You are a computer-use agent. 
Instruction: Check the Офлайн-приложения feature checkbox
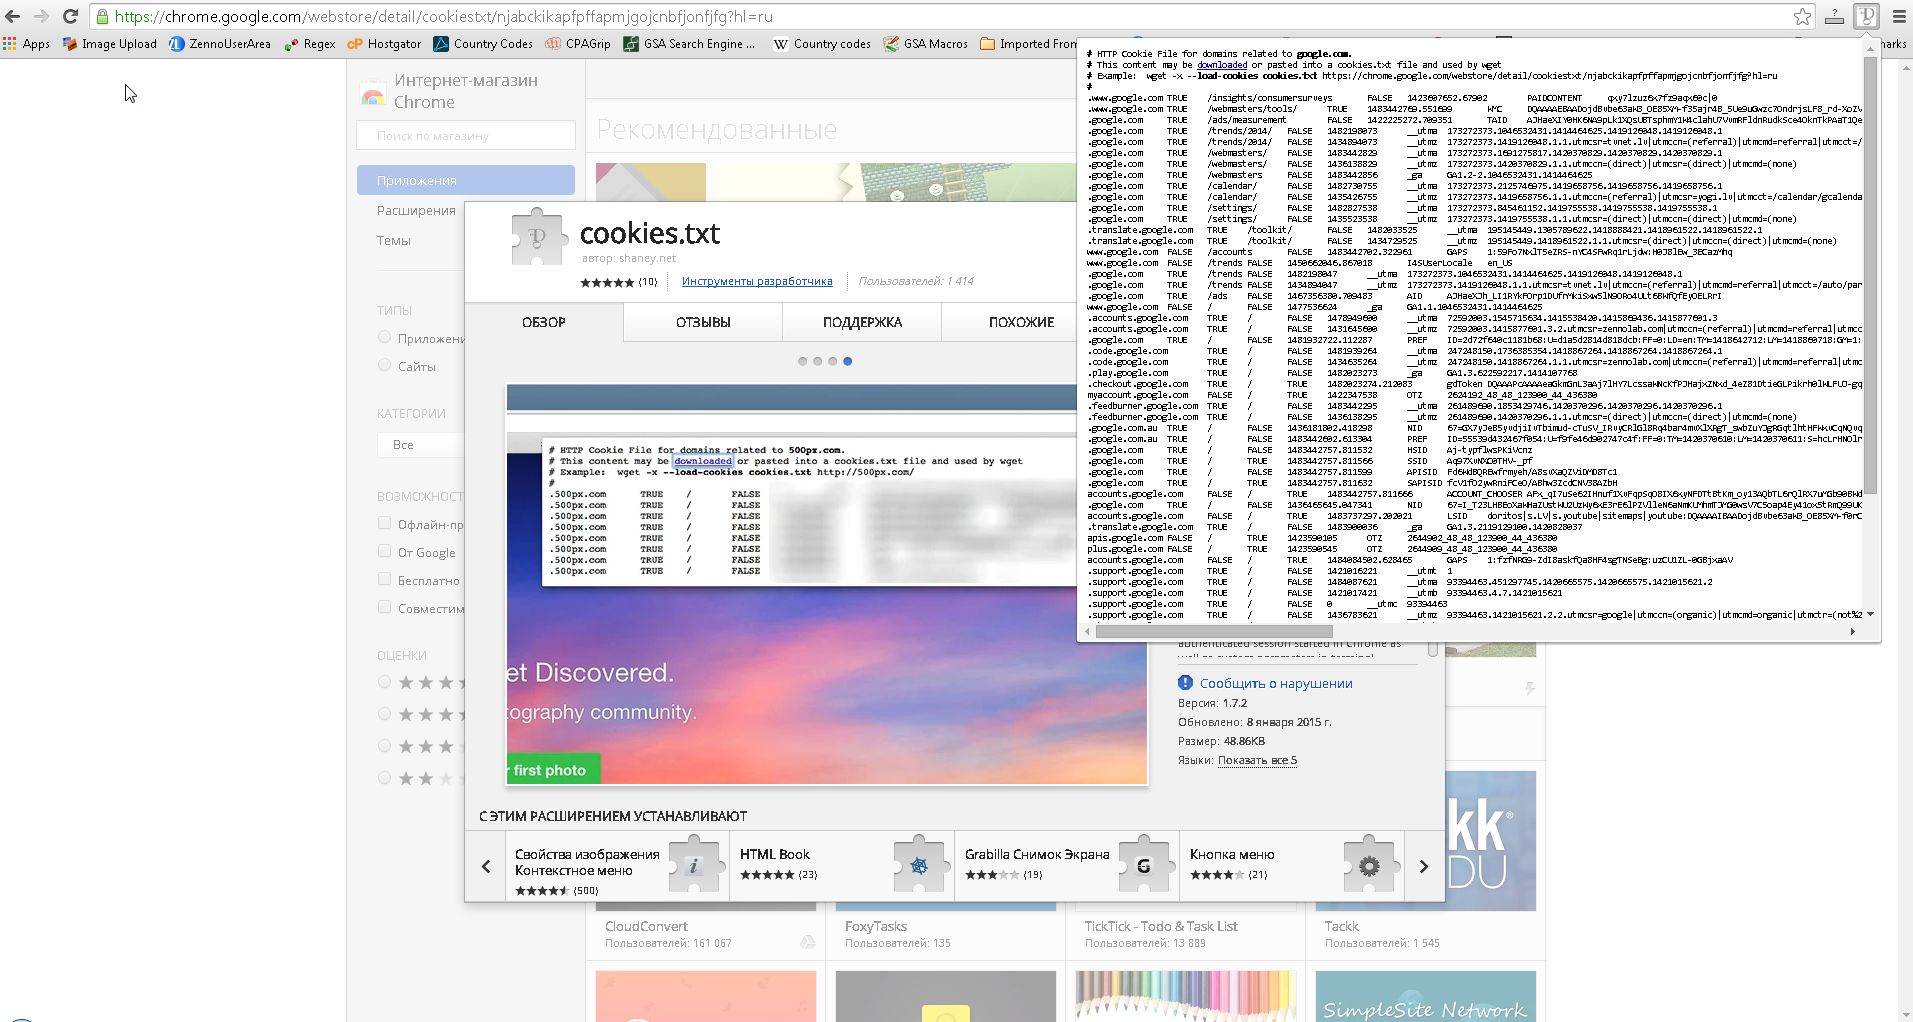click(384, 523)
